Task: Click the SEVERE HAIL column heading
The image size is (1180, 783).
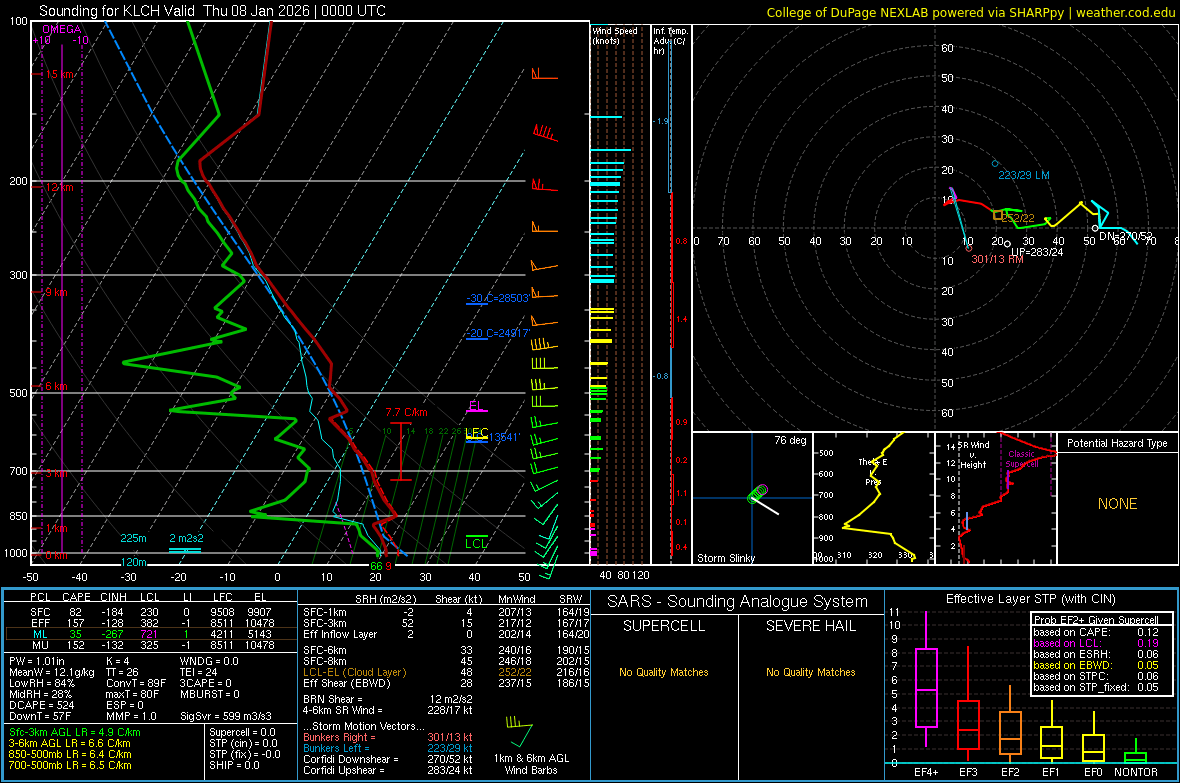Action: 810,626
